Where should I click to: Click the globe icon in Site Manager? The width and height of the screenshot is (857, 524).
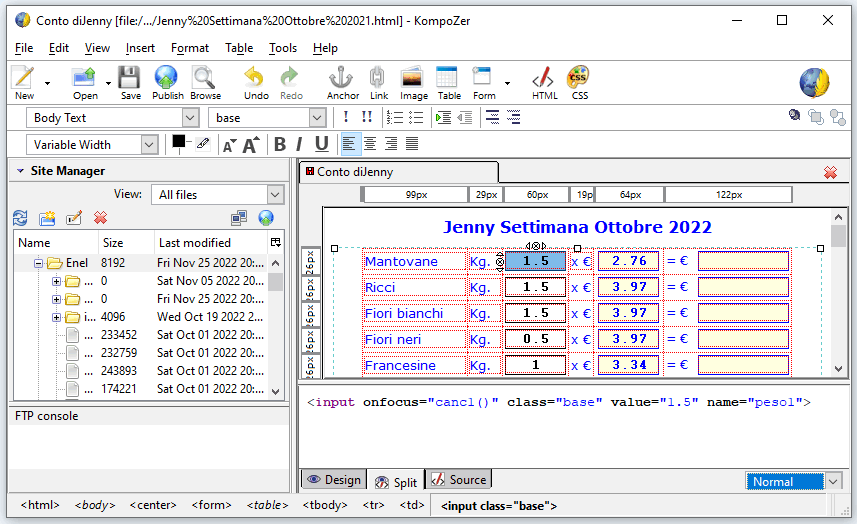click(266, 218)
